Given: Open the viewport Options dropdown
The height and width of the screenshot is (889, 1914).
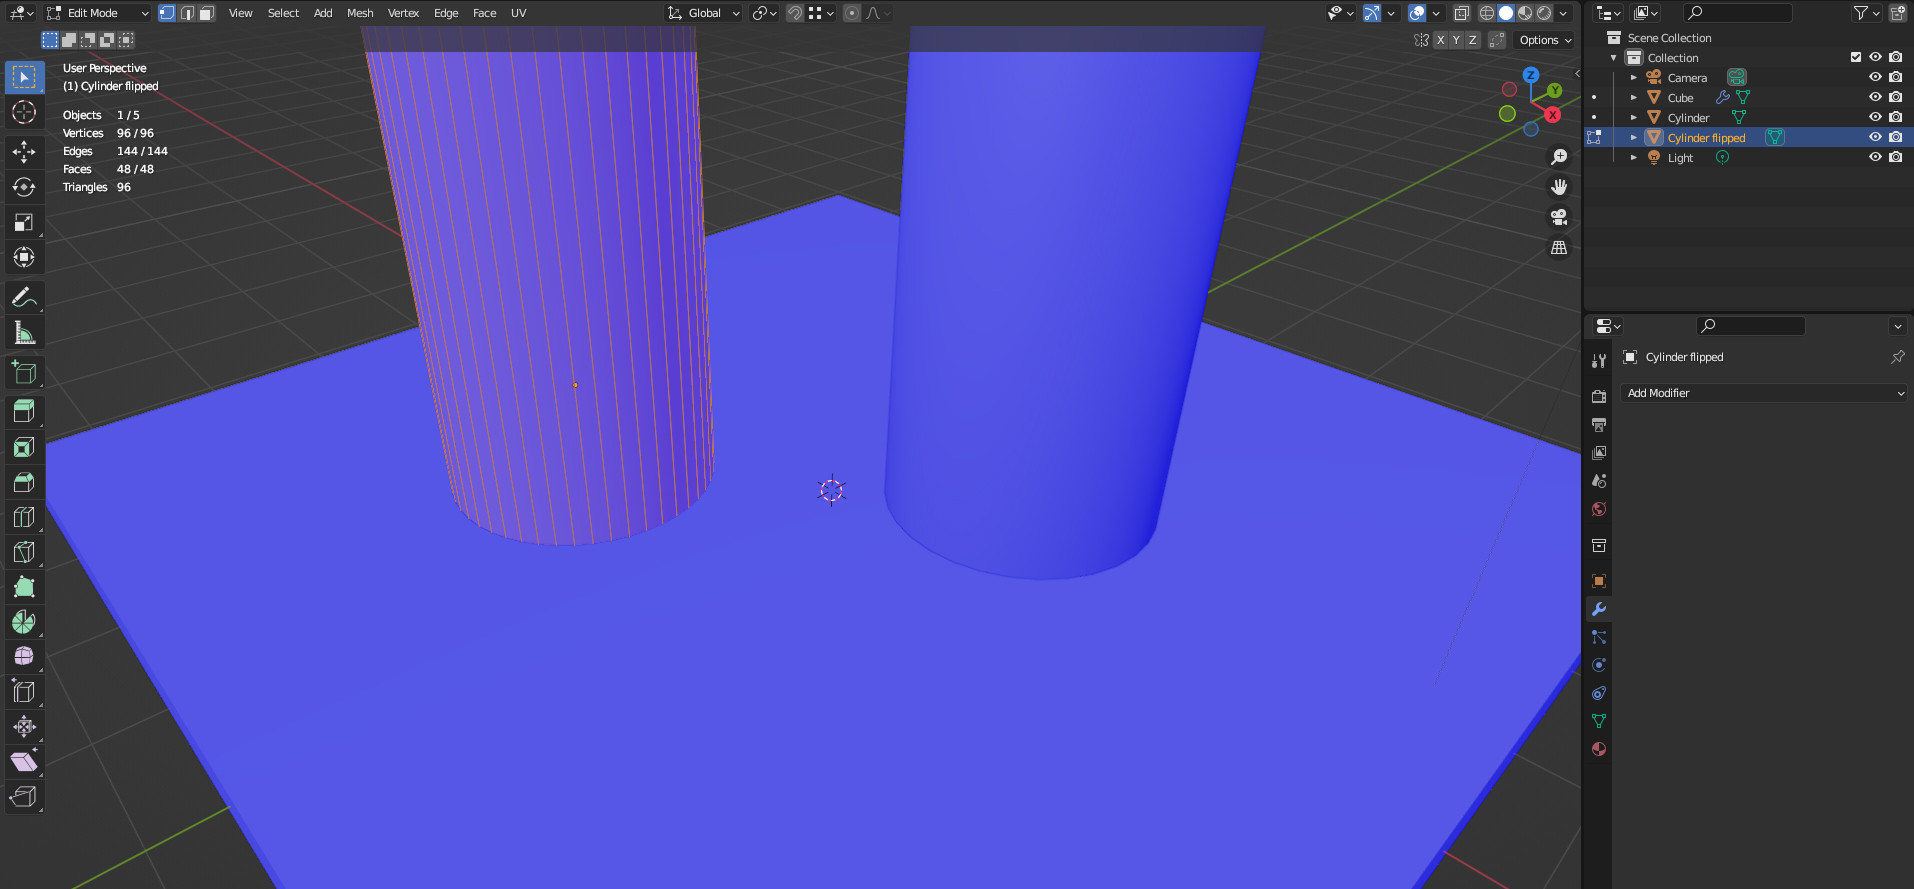Looking at the screenshot, I should 1545,40.
